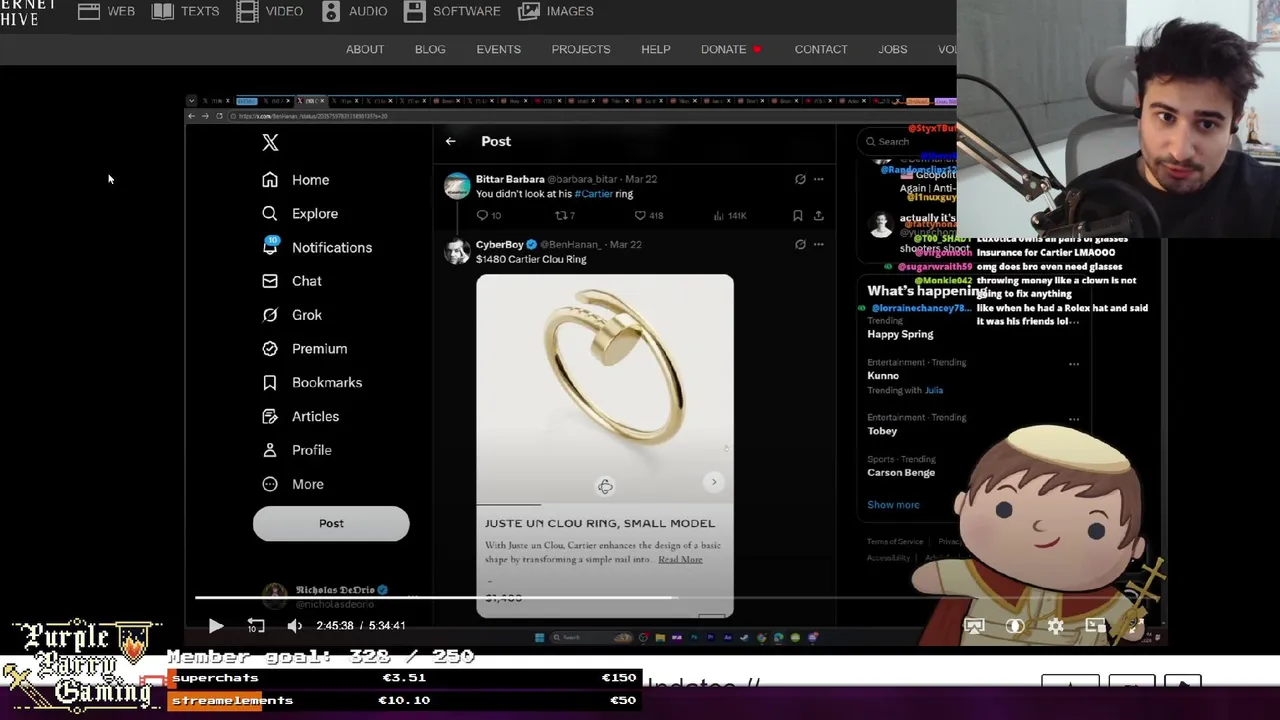
Task: Open the CONTACT page
Action: (821, 49)
